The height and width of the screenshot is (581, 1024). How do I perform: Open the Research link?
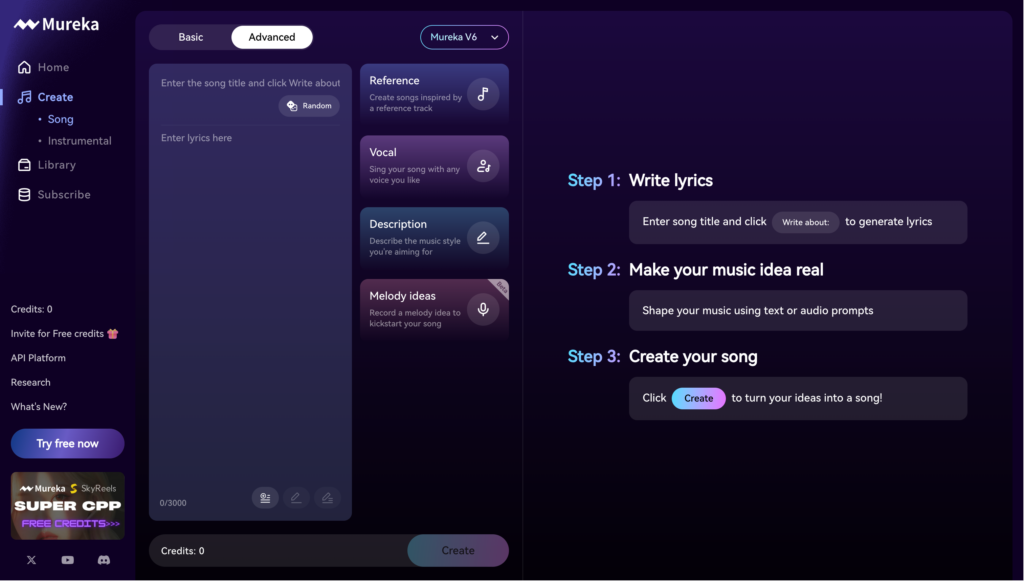[x=31, y=383]
